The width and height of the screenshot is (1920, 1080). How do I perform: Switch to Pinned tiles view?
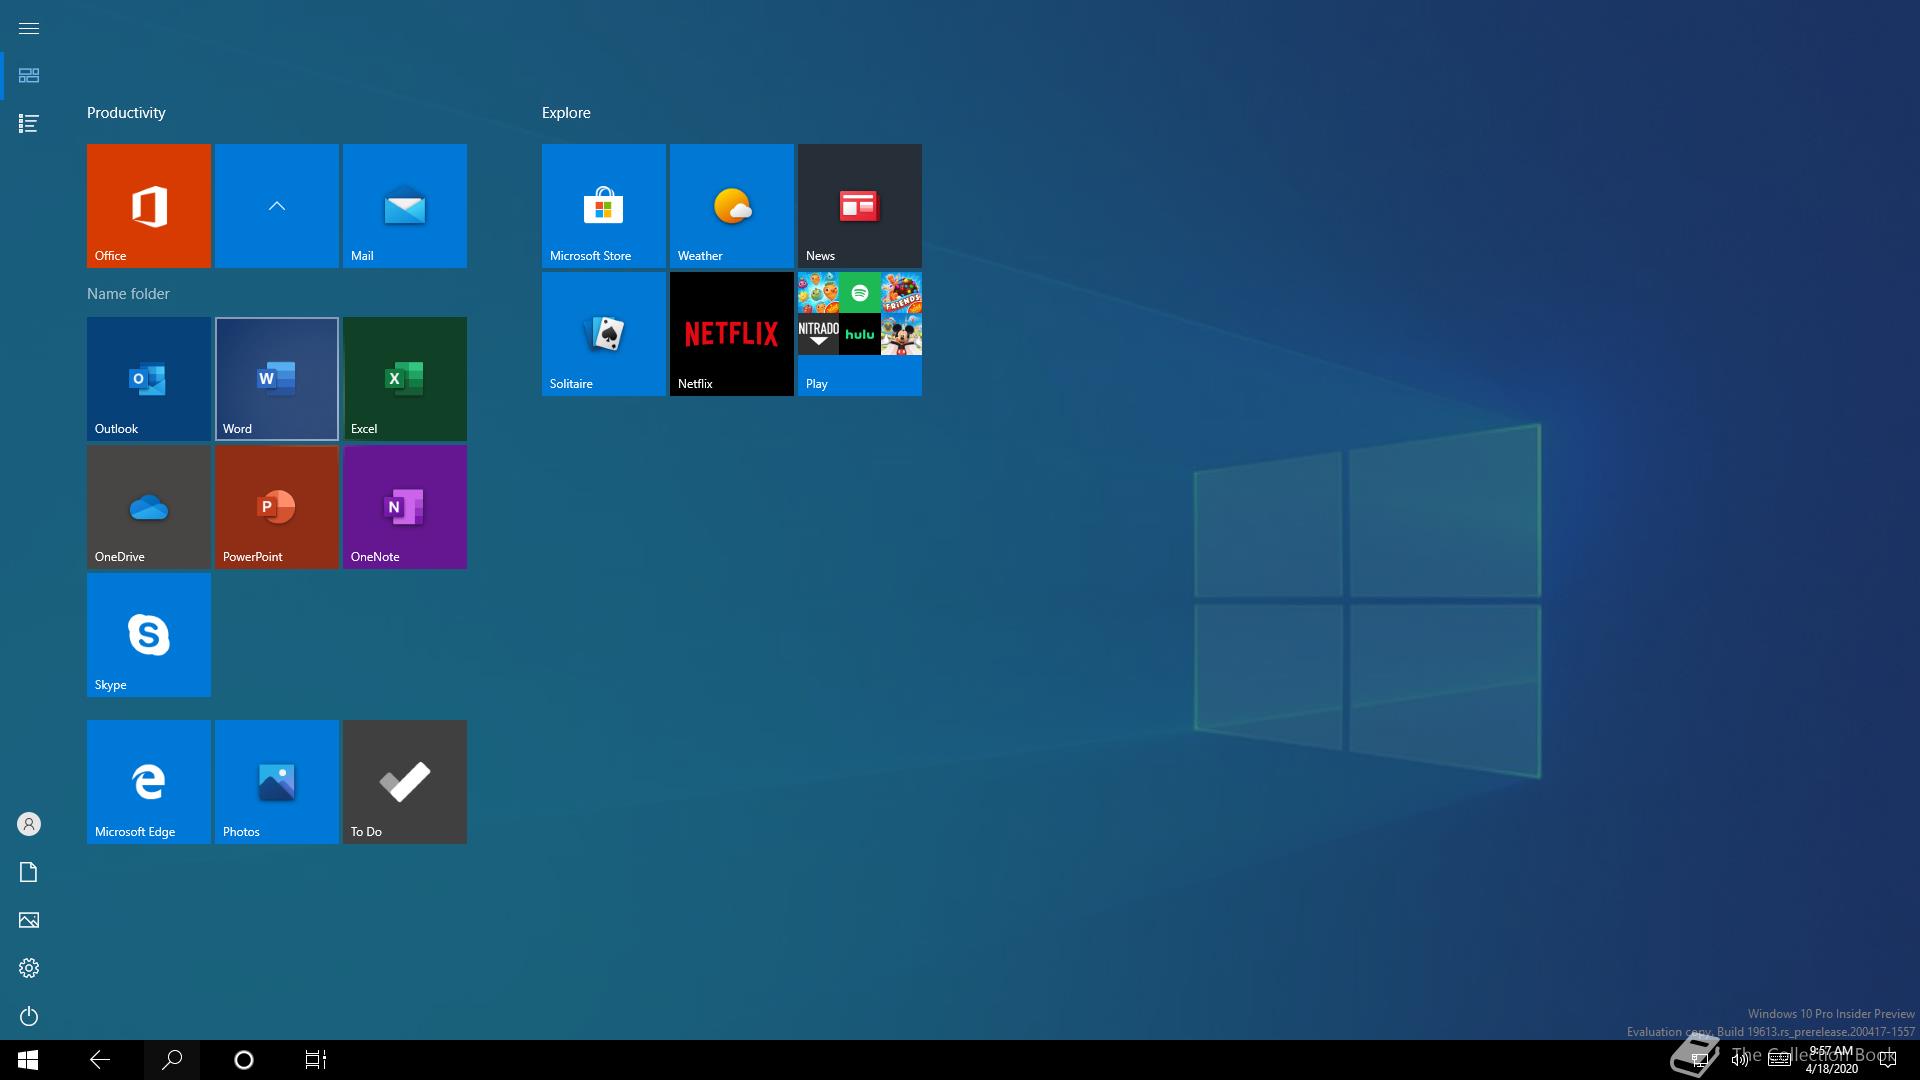pos(29,76)
